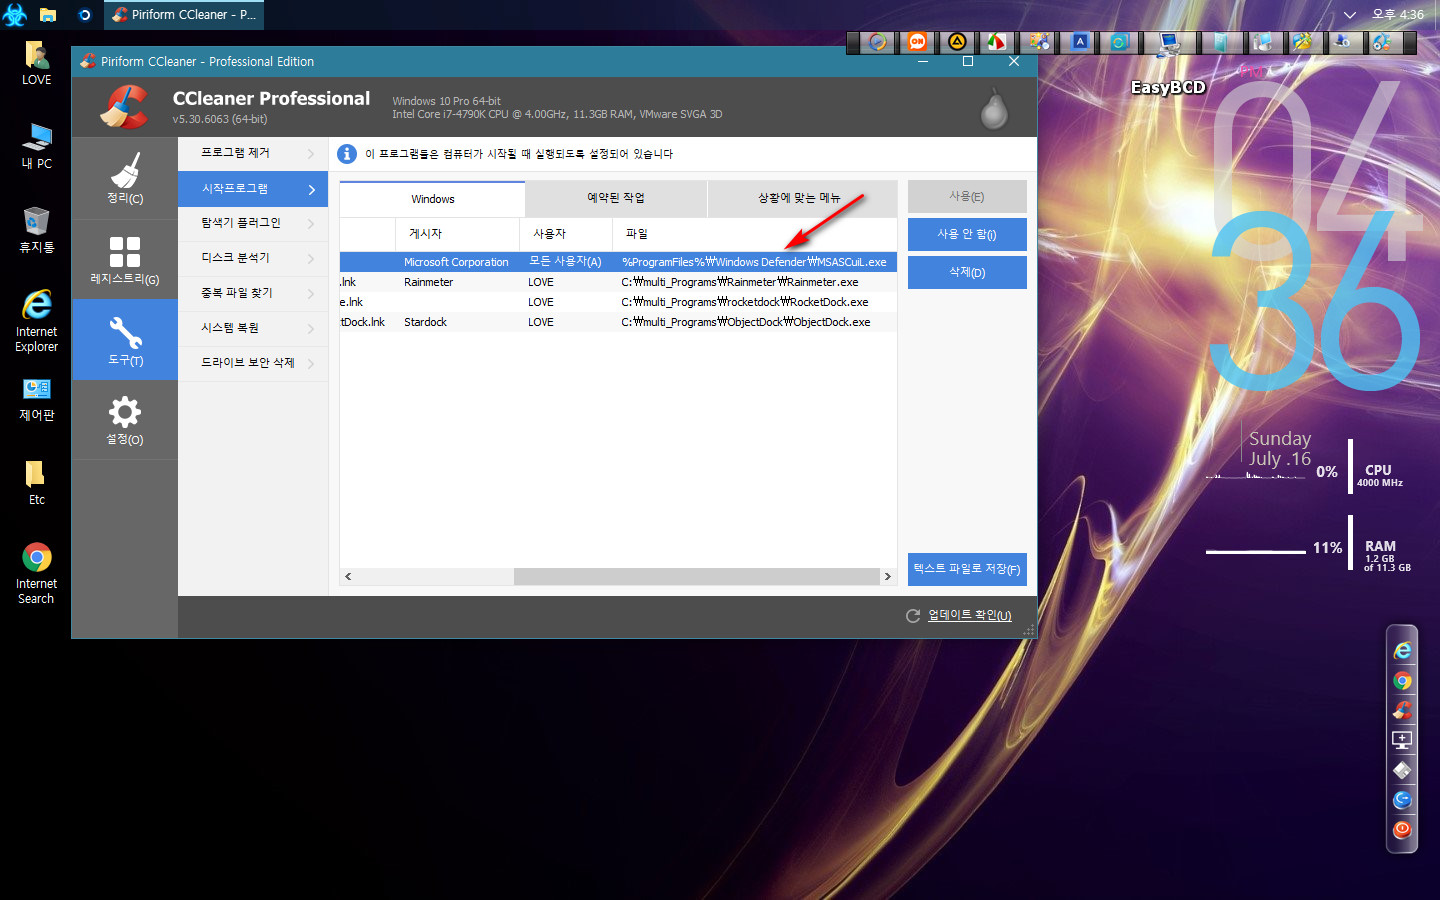Open 프로그램 제거 uninstall menu
Screen dimensions: 1440x900
pyautogui.click(x=253, y=153)
